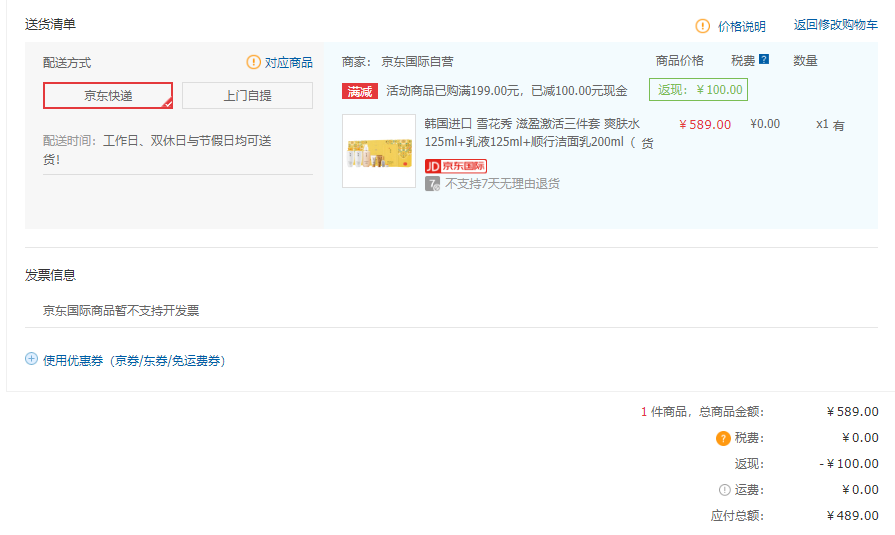Viewport: 895px width, 535px height.
Task: Open product title 韩国进口 雪花秀 滋盈激活三件套
Action: pyautogui.click(x=539, y=132)
